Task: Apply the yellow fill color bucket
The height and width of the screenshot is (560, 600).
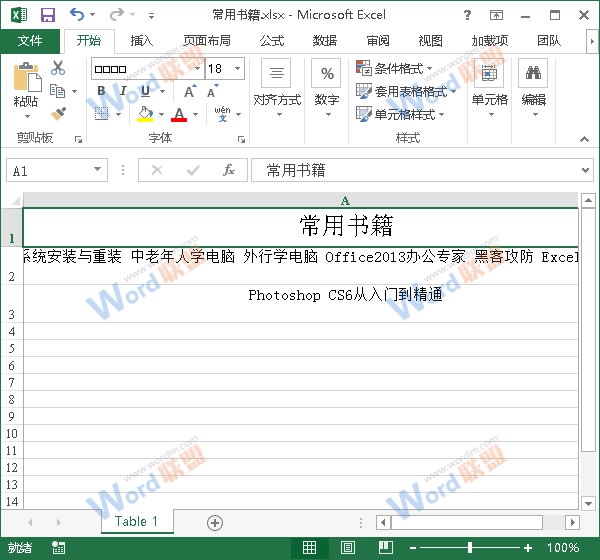Action: (145, 114)
